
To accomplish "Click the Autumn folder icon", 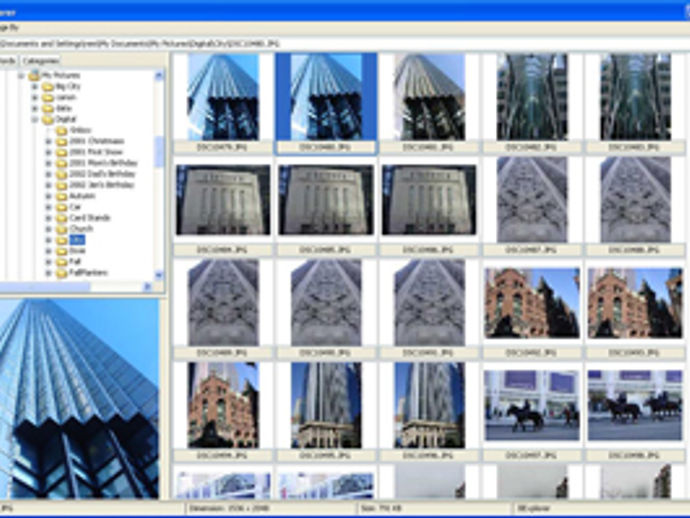I will (x=62, y=196).
